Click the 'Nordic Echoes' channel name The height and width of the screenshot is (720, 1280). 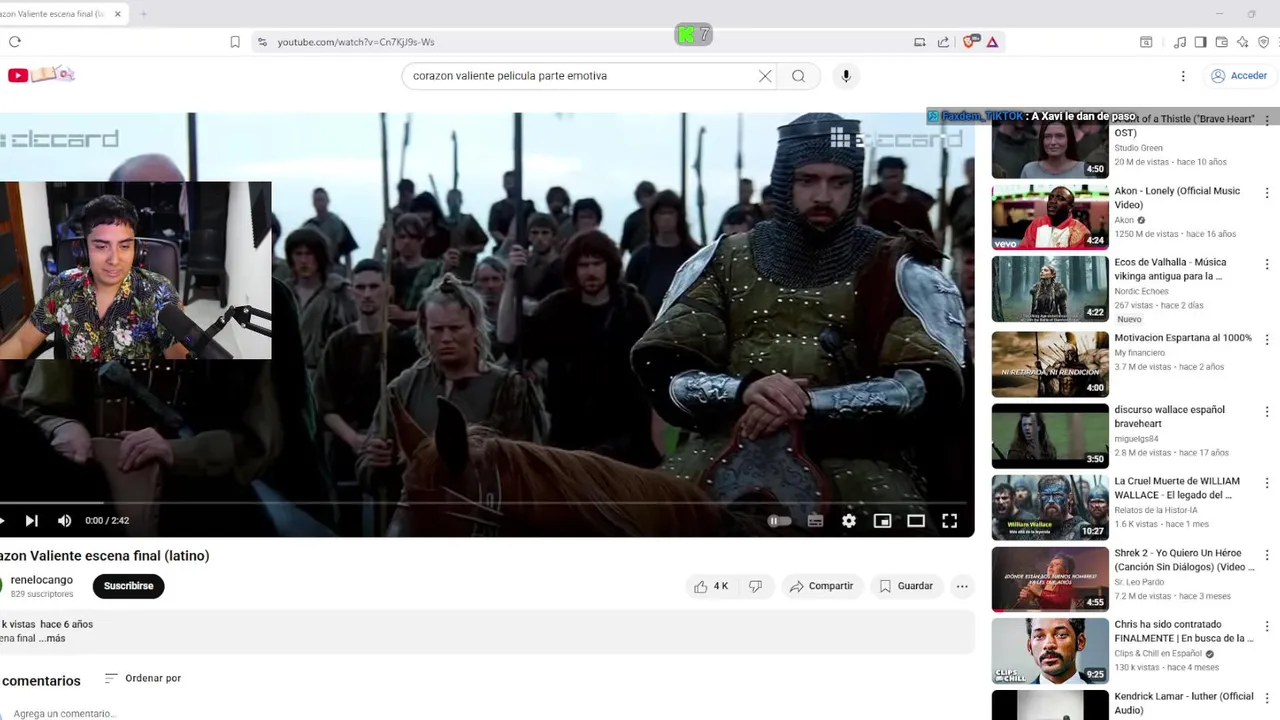pos(1141,292)
